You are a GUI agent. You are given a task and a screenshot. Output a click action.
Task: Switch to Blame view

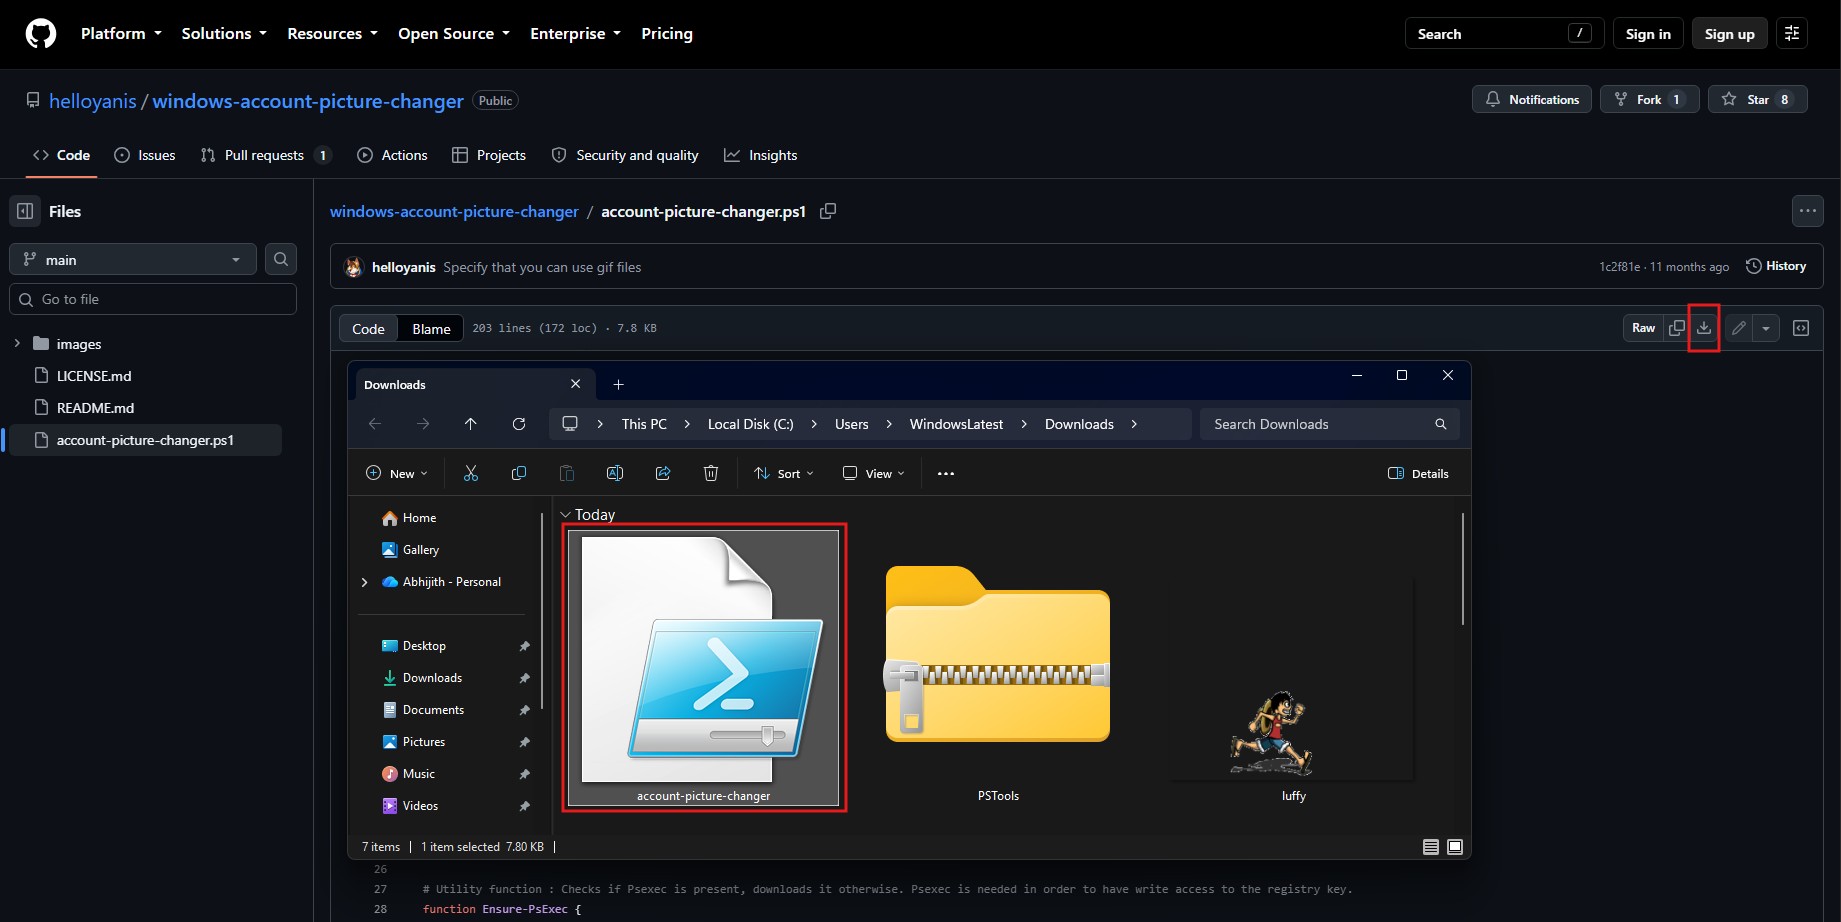[x=431, y=328]
